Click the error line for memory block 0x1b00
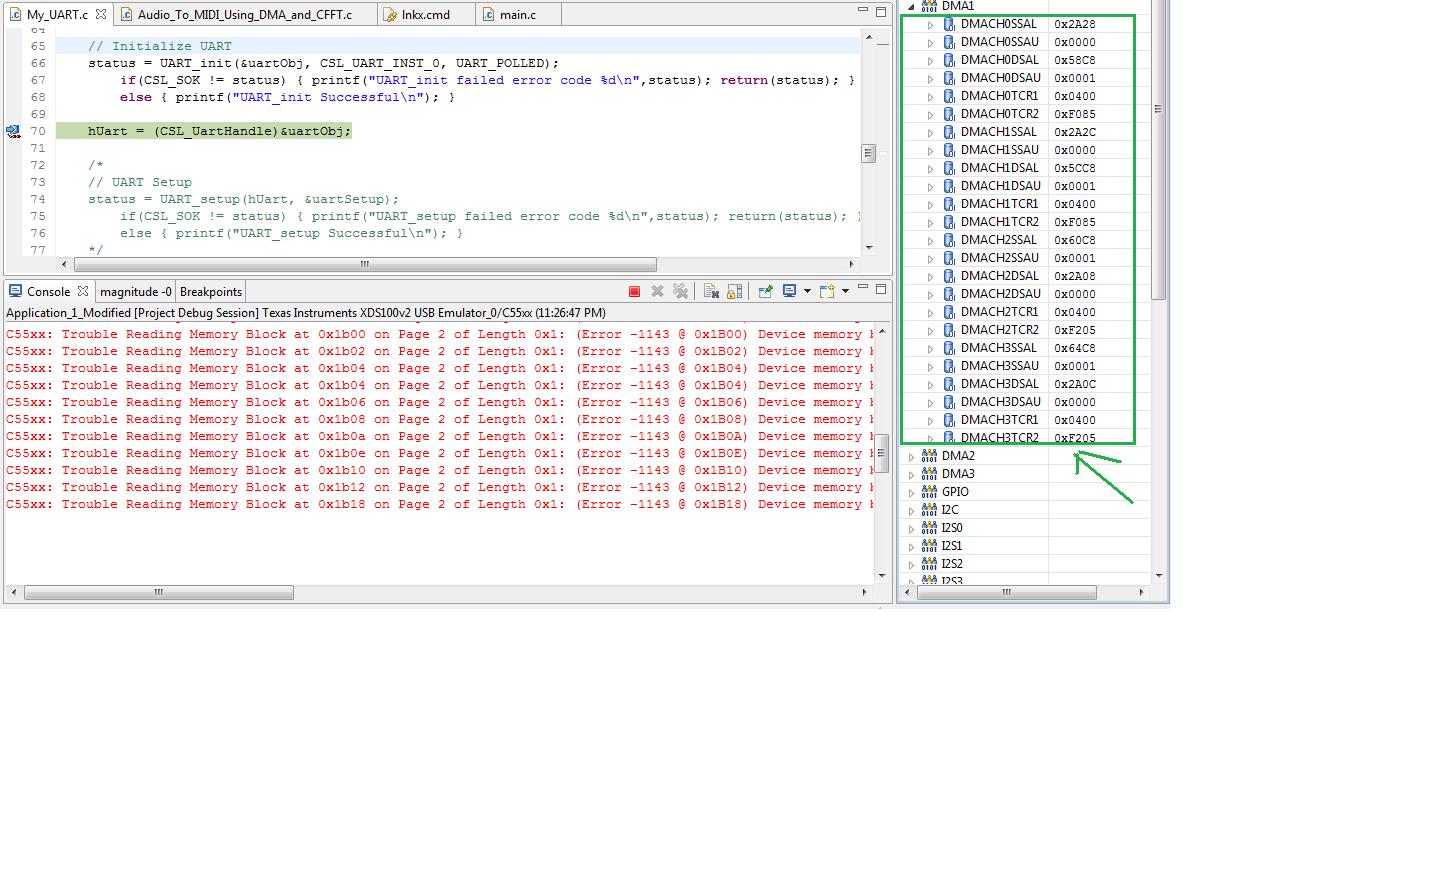1434x869 pixels. tap(440, 334)
